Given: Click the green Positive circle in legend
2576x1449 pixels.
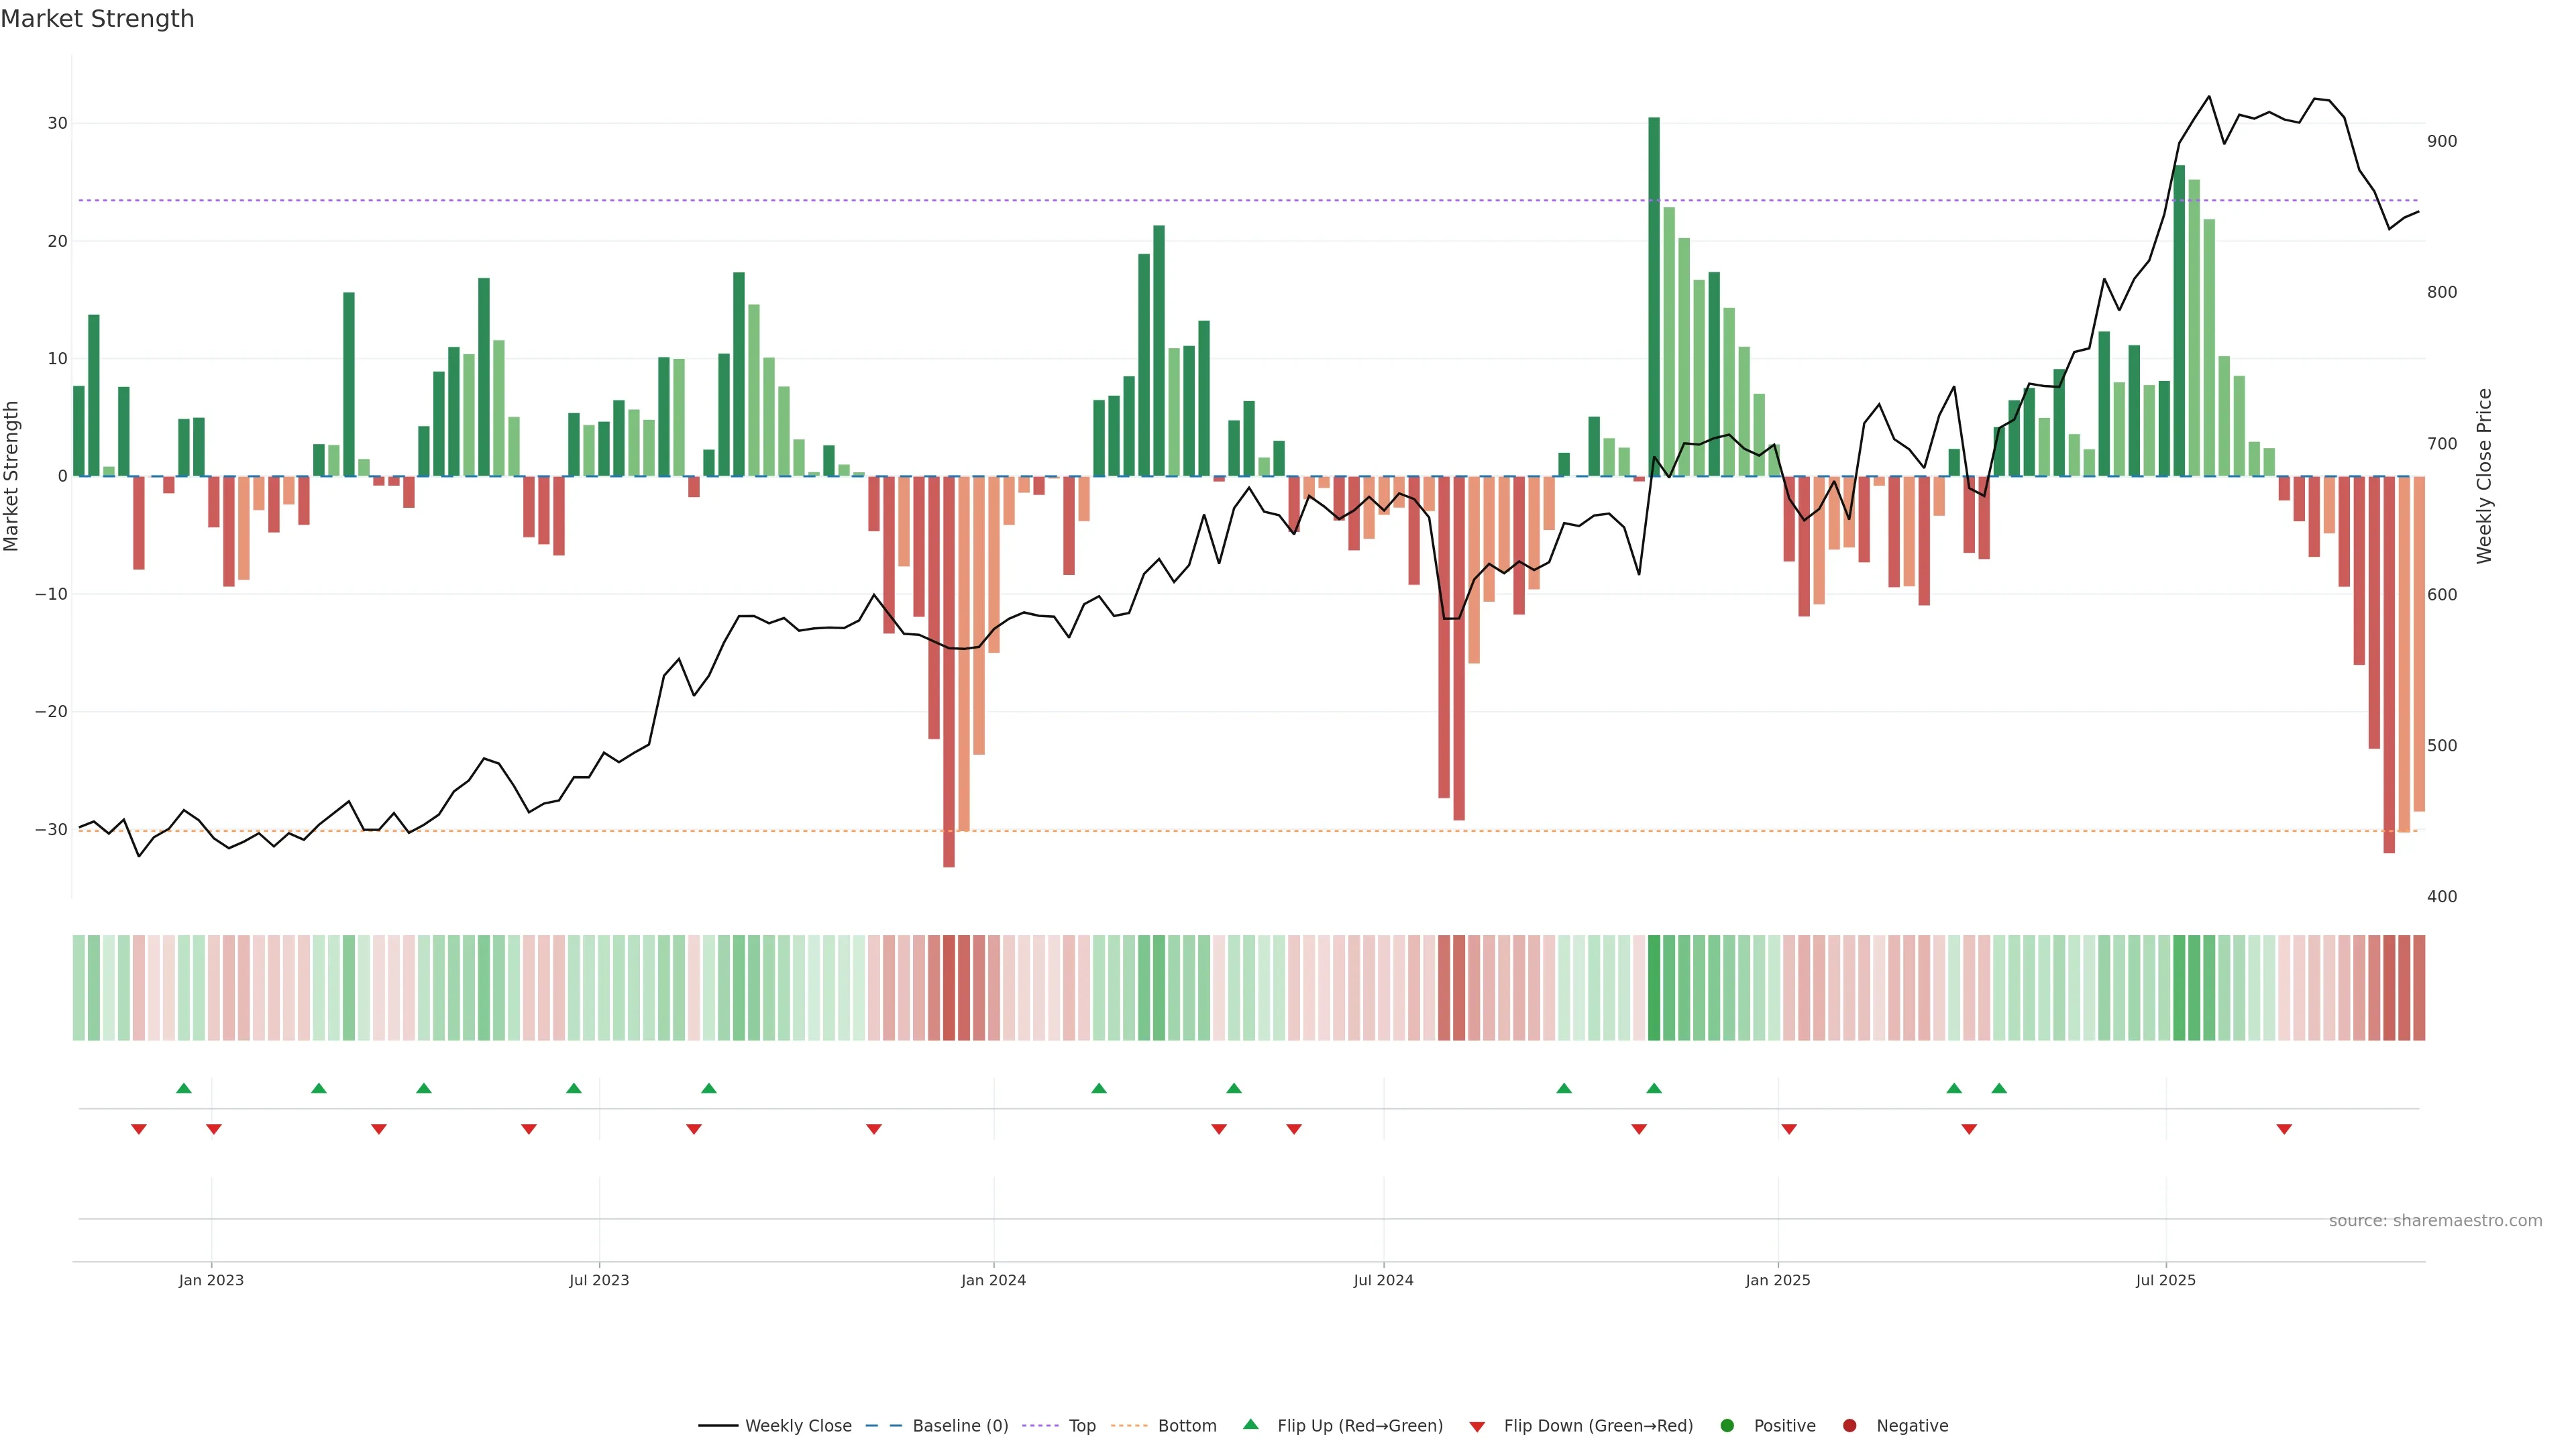Looking at the screenshot, I should pos(1727,1426).
